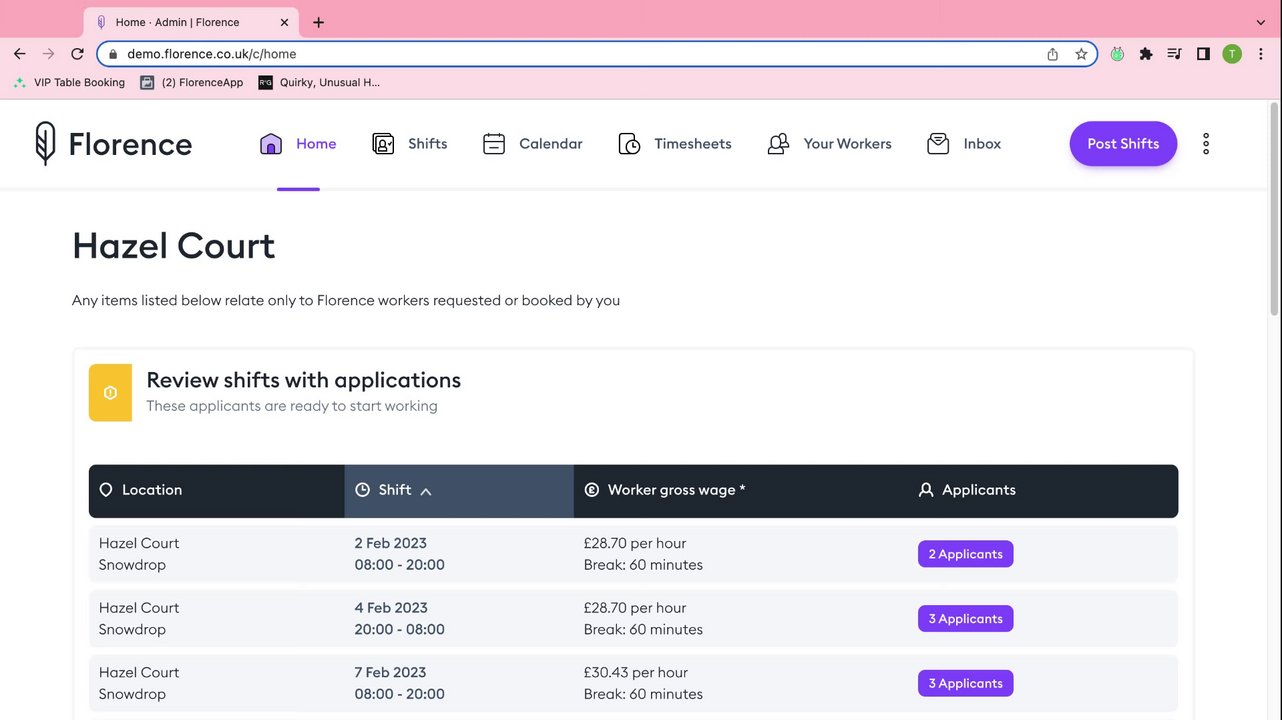
Task: Click the Florence feather logo
Action: coord(45,143)
